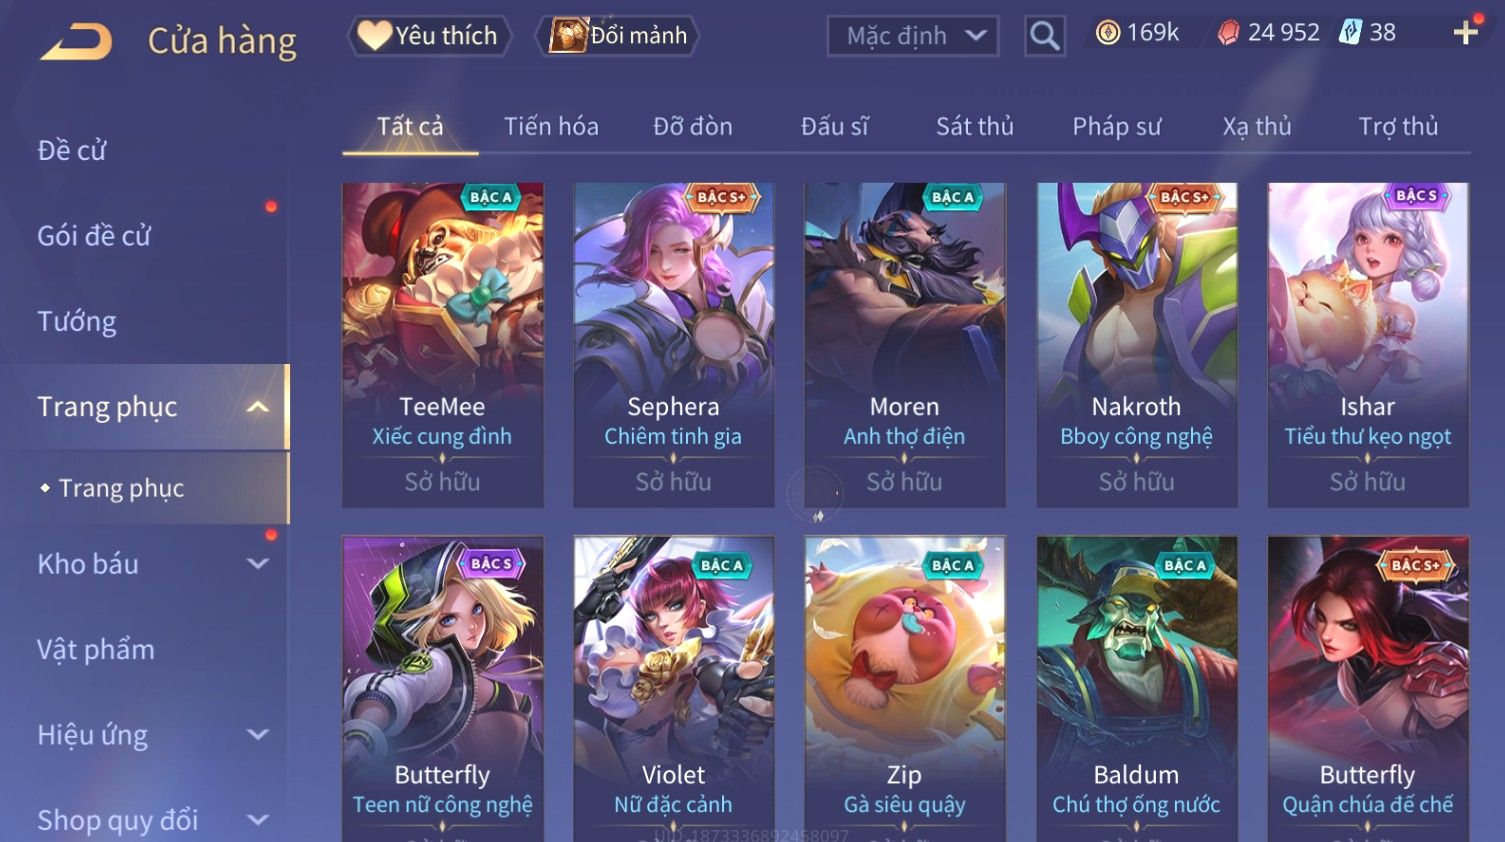Open the Mặc định sort dropdown
The height and width of the screenshot is (842, 1505).
pyautogui.click(x=913, y=36)
